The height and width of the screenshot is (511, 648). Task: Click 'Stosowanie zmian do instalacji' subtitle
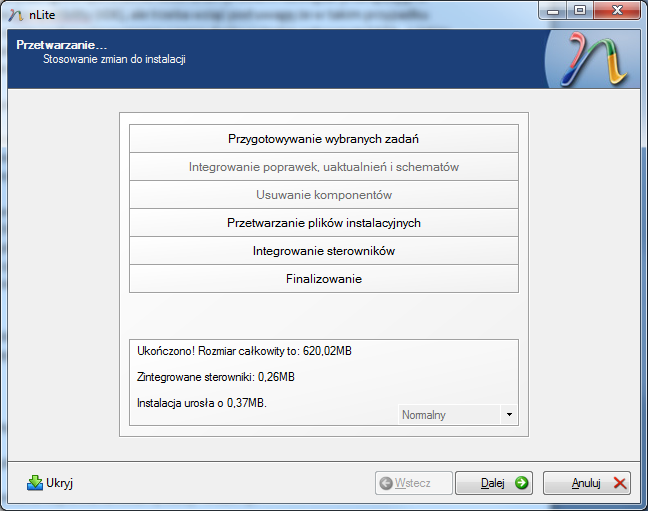(x=114, y=59)
